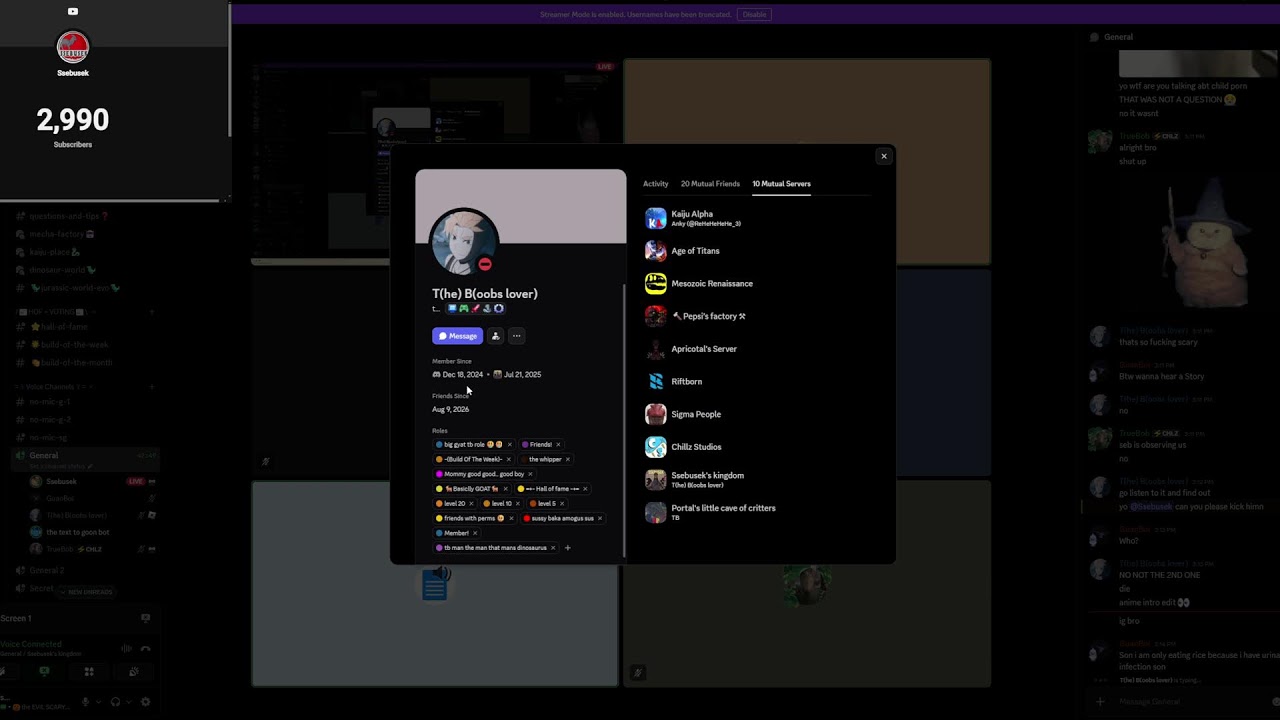Open the Age of Titans server
Image resolution: width=1280 pixels, height=720 pixels.
695,251
